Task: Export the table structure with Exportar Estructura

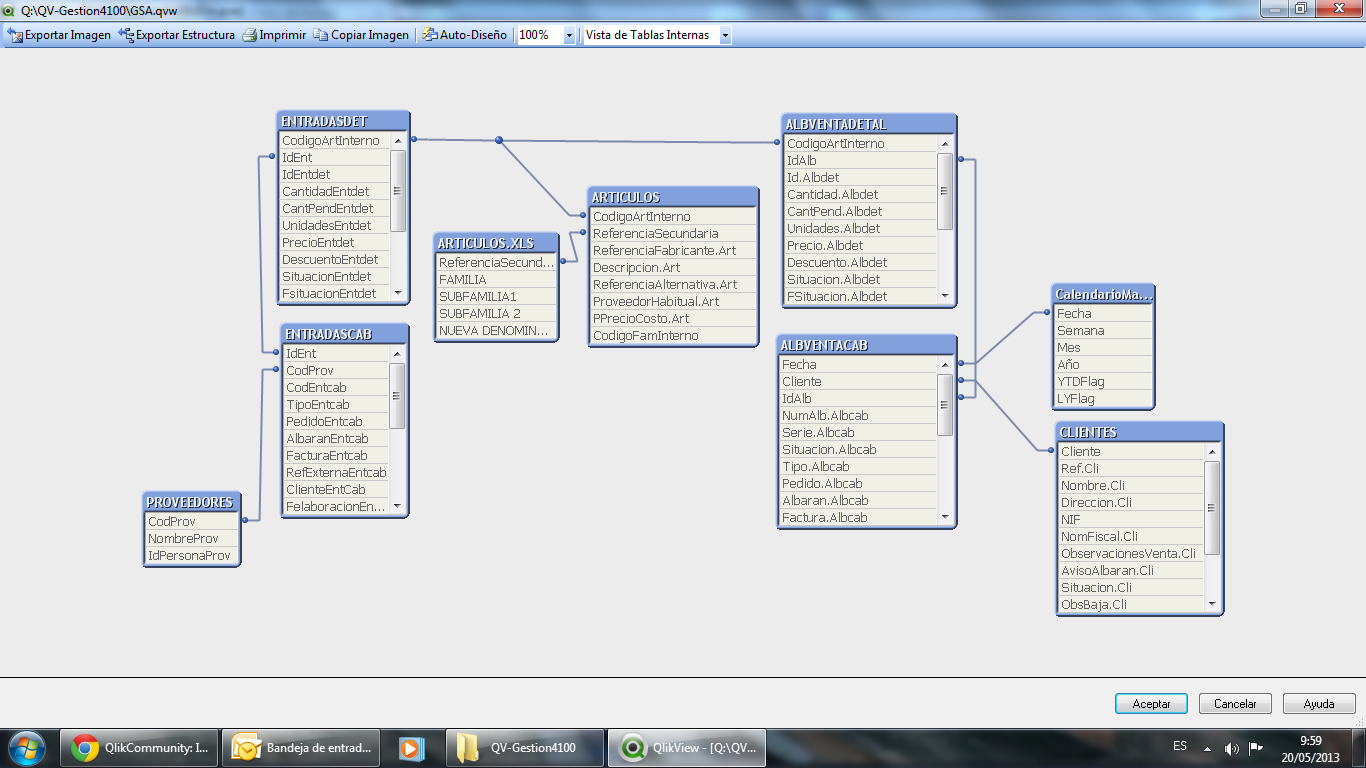Action: (177, 35)
